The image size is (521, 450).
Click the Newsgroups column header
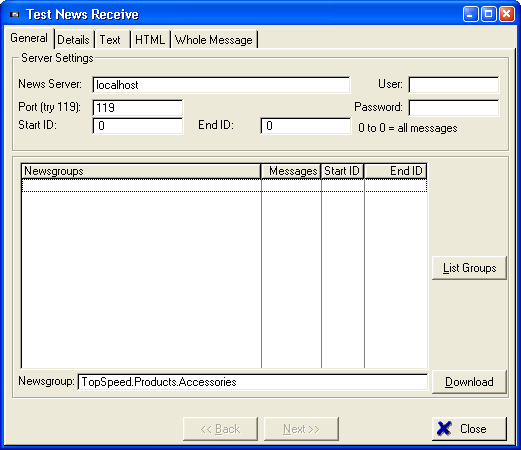pyautogui.click(x=141, y=171)
